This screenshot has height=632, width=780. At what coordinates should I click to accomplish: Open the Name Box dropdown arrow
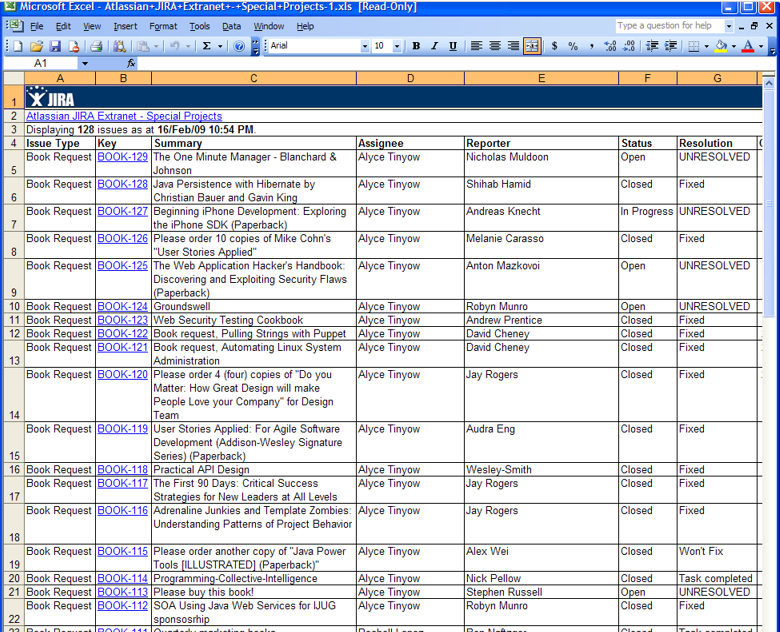point(85,63)
